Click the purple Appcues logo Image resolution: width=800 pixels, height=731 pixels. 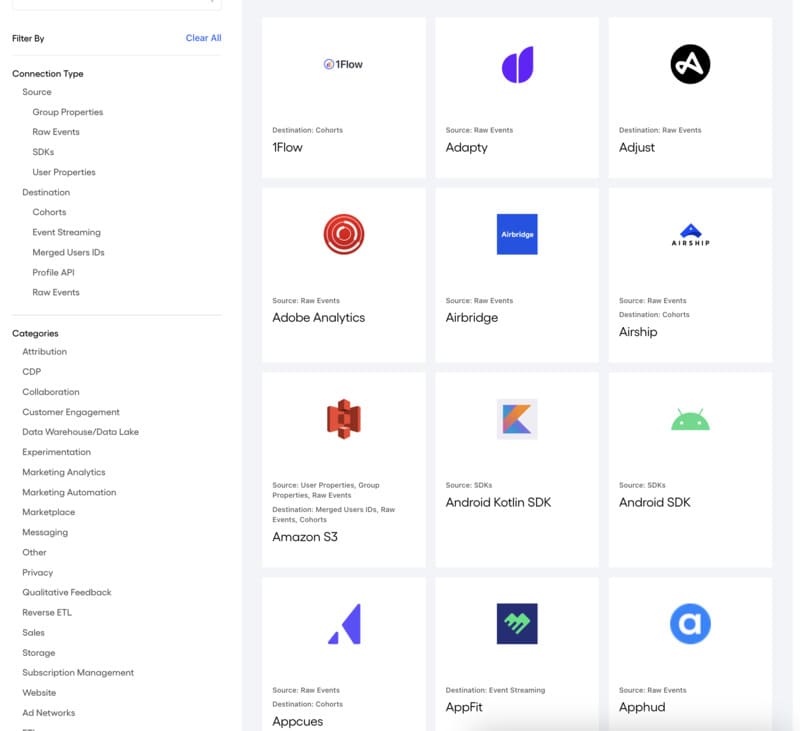[x=344, y=623]
